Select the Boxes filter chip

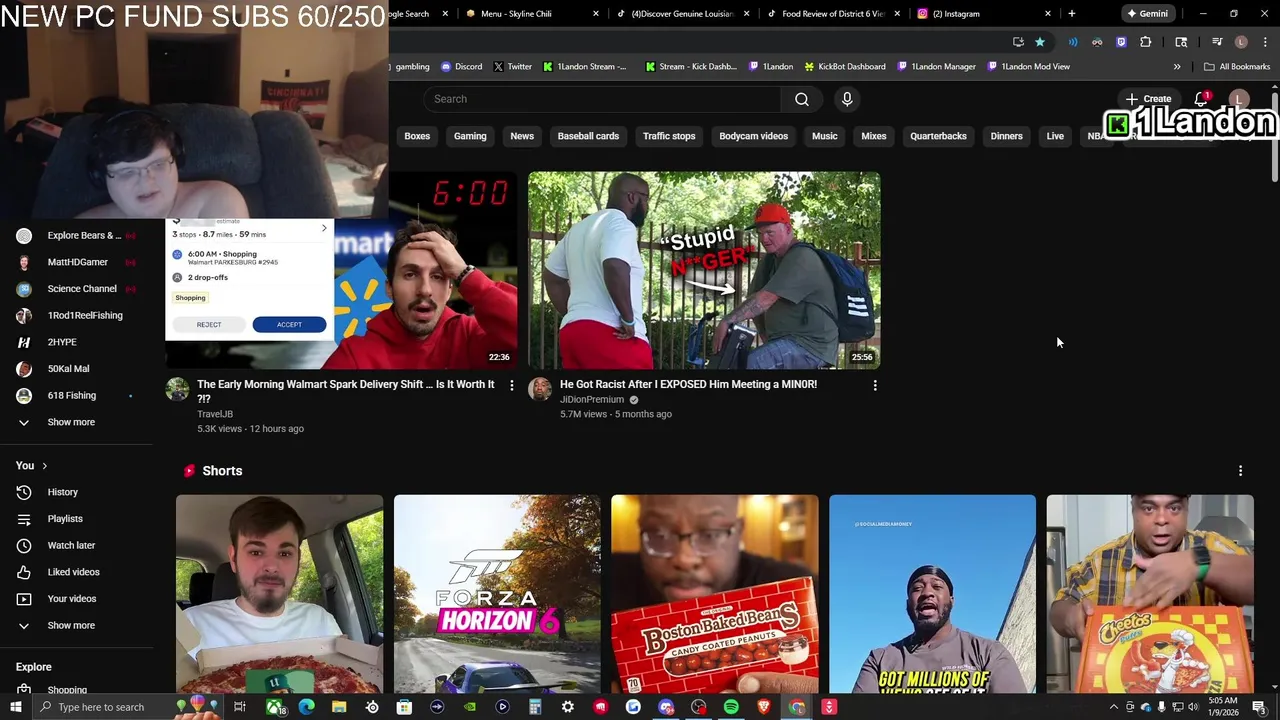click(x=417, y=136)
